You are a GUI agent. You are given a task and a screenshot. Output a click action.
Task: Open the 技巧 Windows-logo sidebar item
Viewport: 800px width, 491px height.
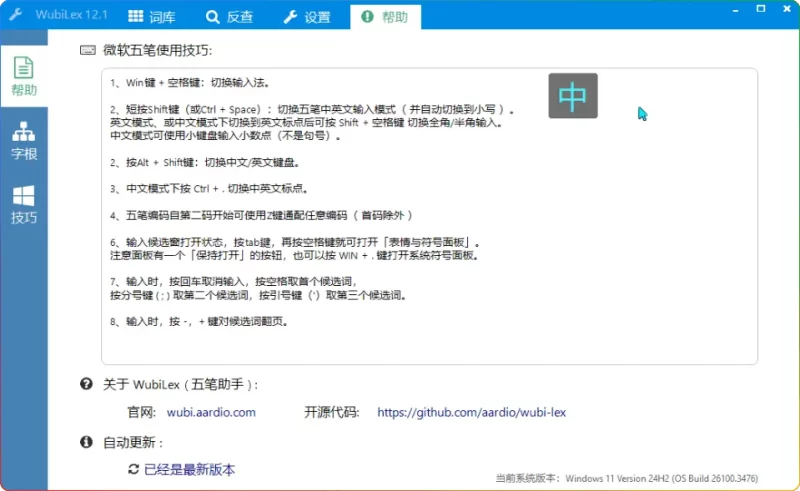click(24, 204)
